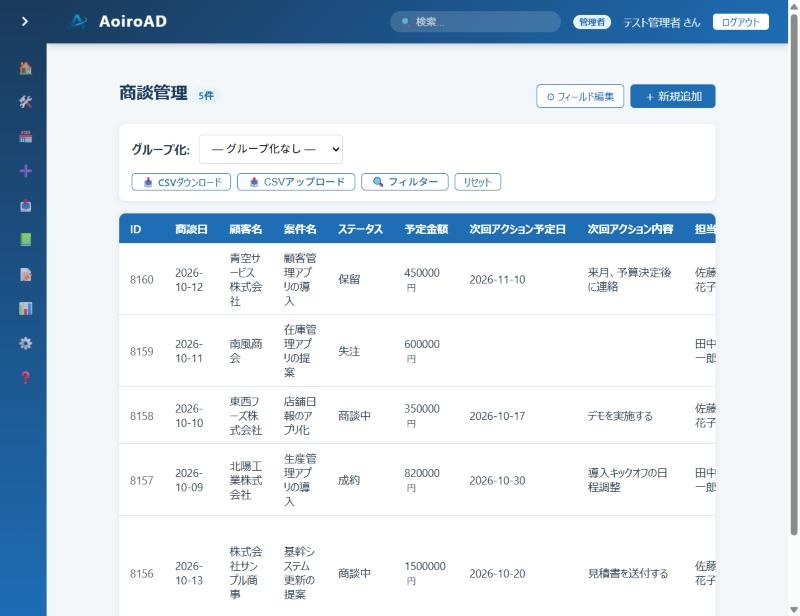Screen dimensions: 800x616
Task: Click the 成約 status cell
Action: (349, 480)
